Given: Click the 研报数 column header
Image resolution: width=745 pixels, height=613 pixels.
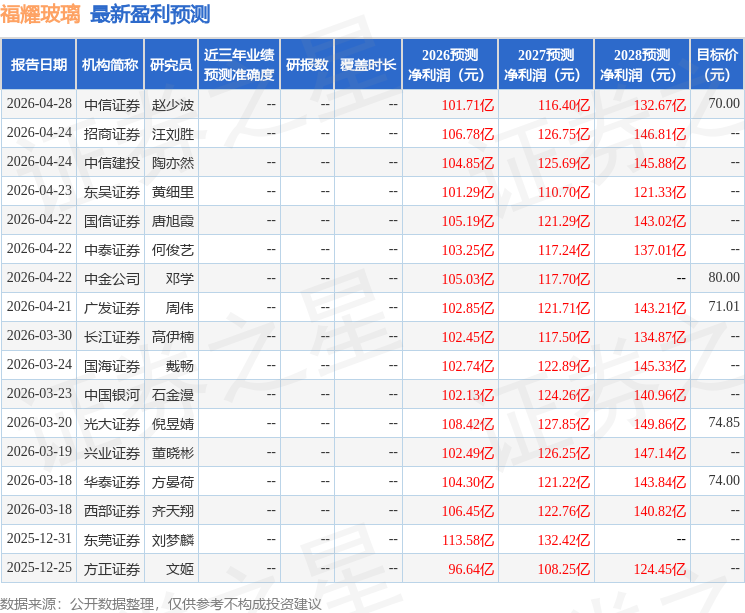Looking at the screenshot, I should point(307,64).
